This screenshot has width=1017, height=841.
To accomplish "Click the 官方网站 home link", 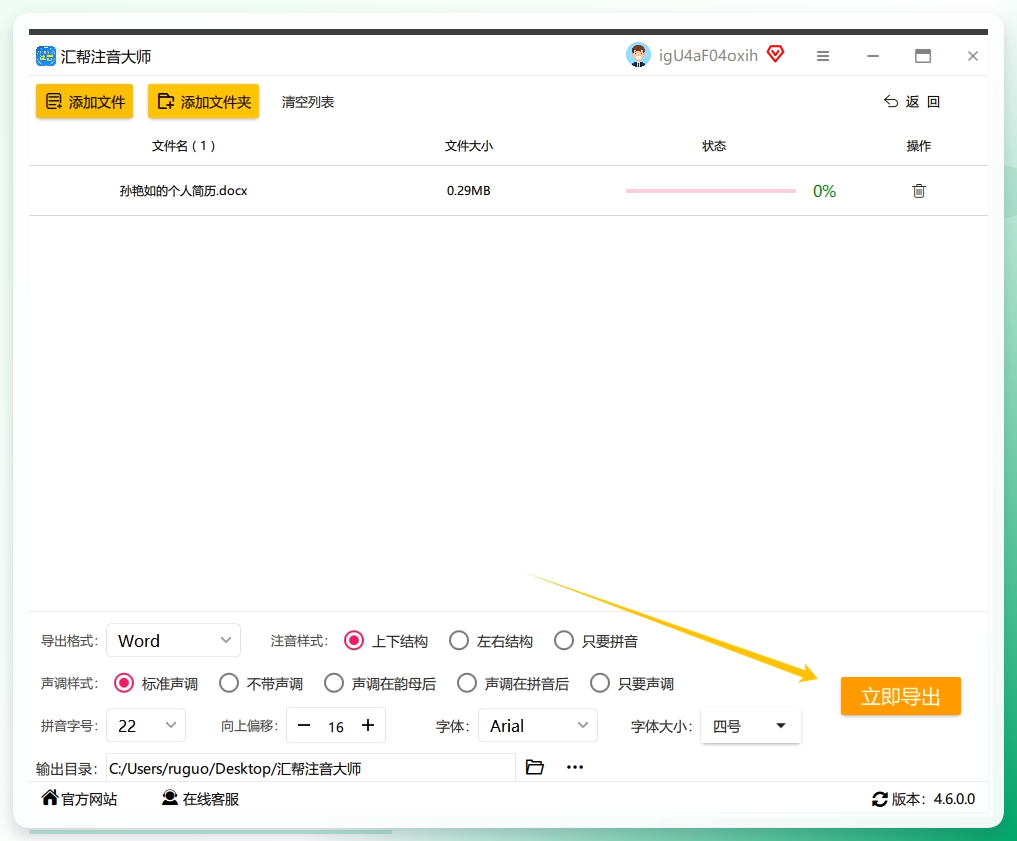I will point(79,799).
